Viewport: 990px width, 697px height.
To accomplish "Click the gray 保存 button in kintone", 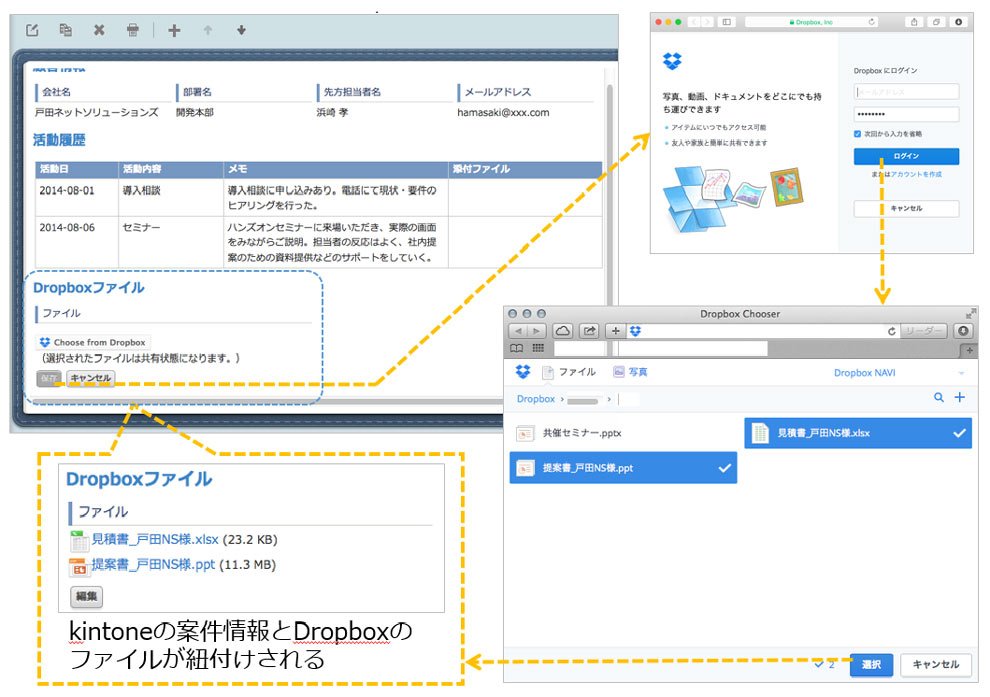I will [49, 378].
